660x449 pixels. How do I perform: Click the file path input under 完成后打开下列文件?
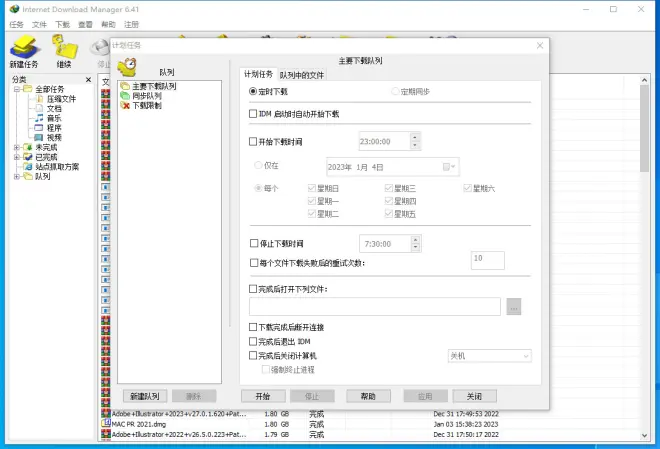pyautogui.click(x=374, y=307)
